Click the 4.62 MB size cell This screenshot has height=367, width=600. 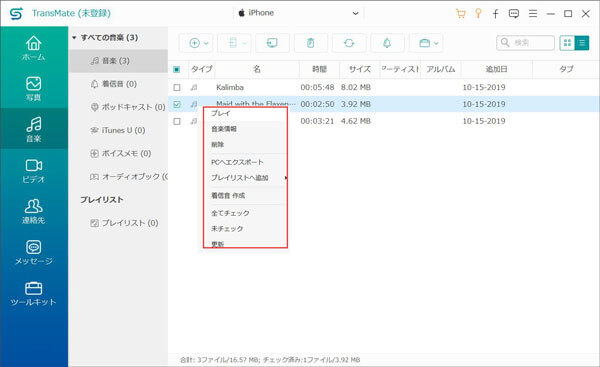(356, 121)
